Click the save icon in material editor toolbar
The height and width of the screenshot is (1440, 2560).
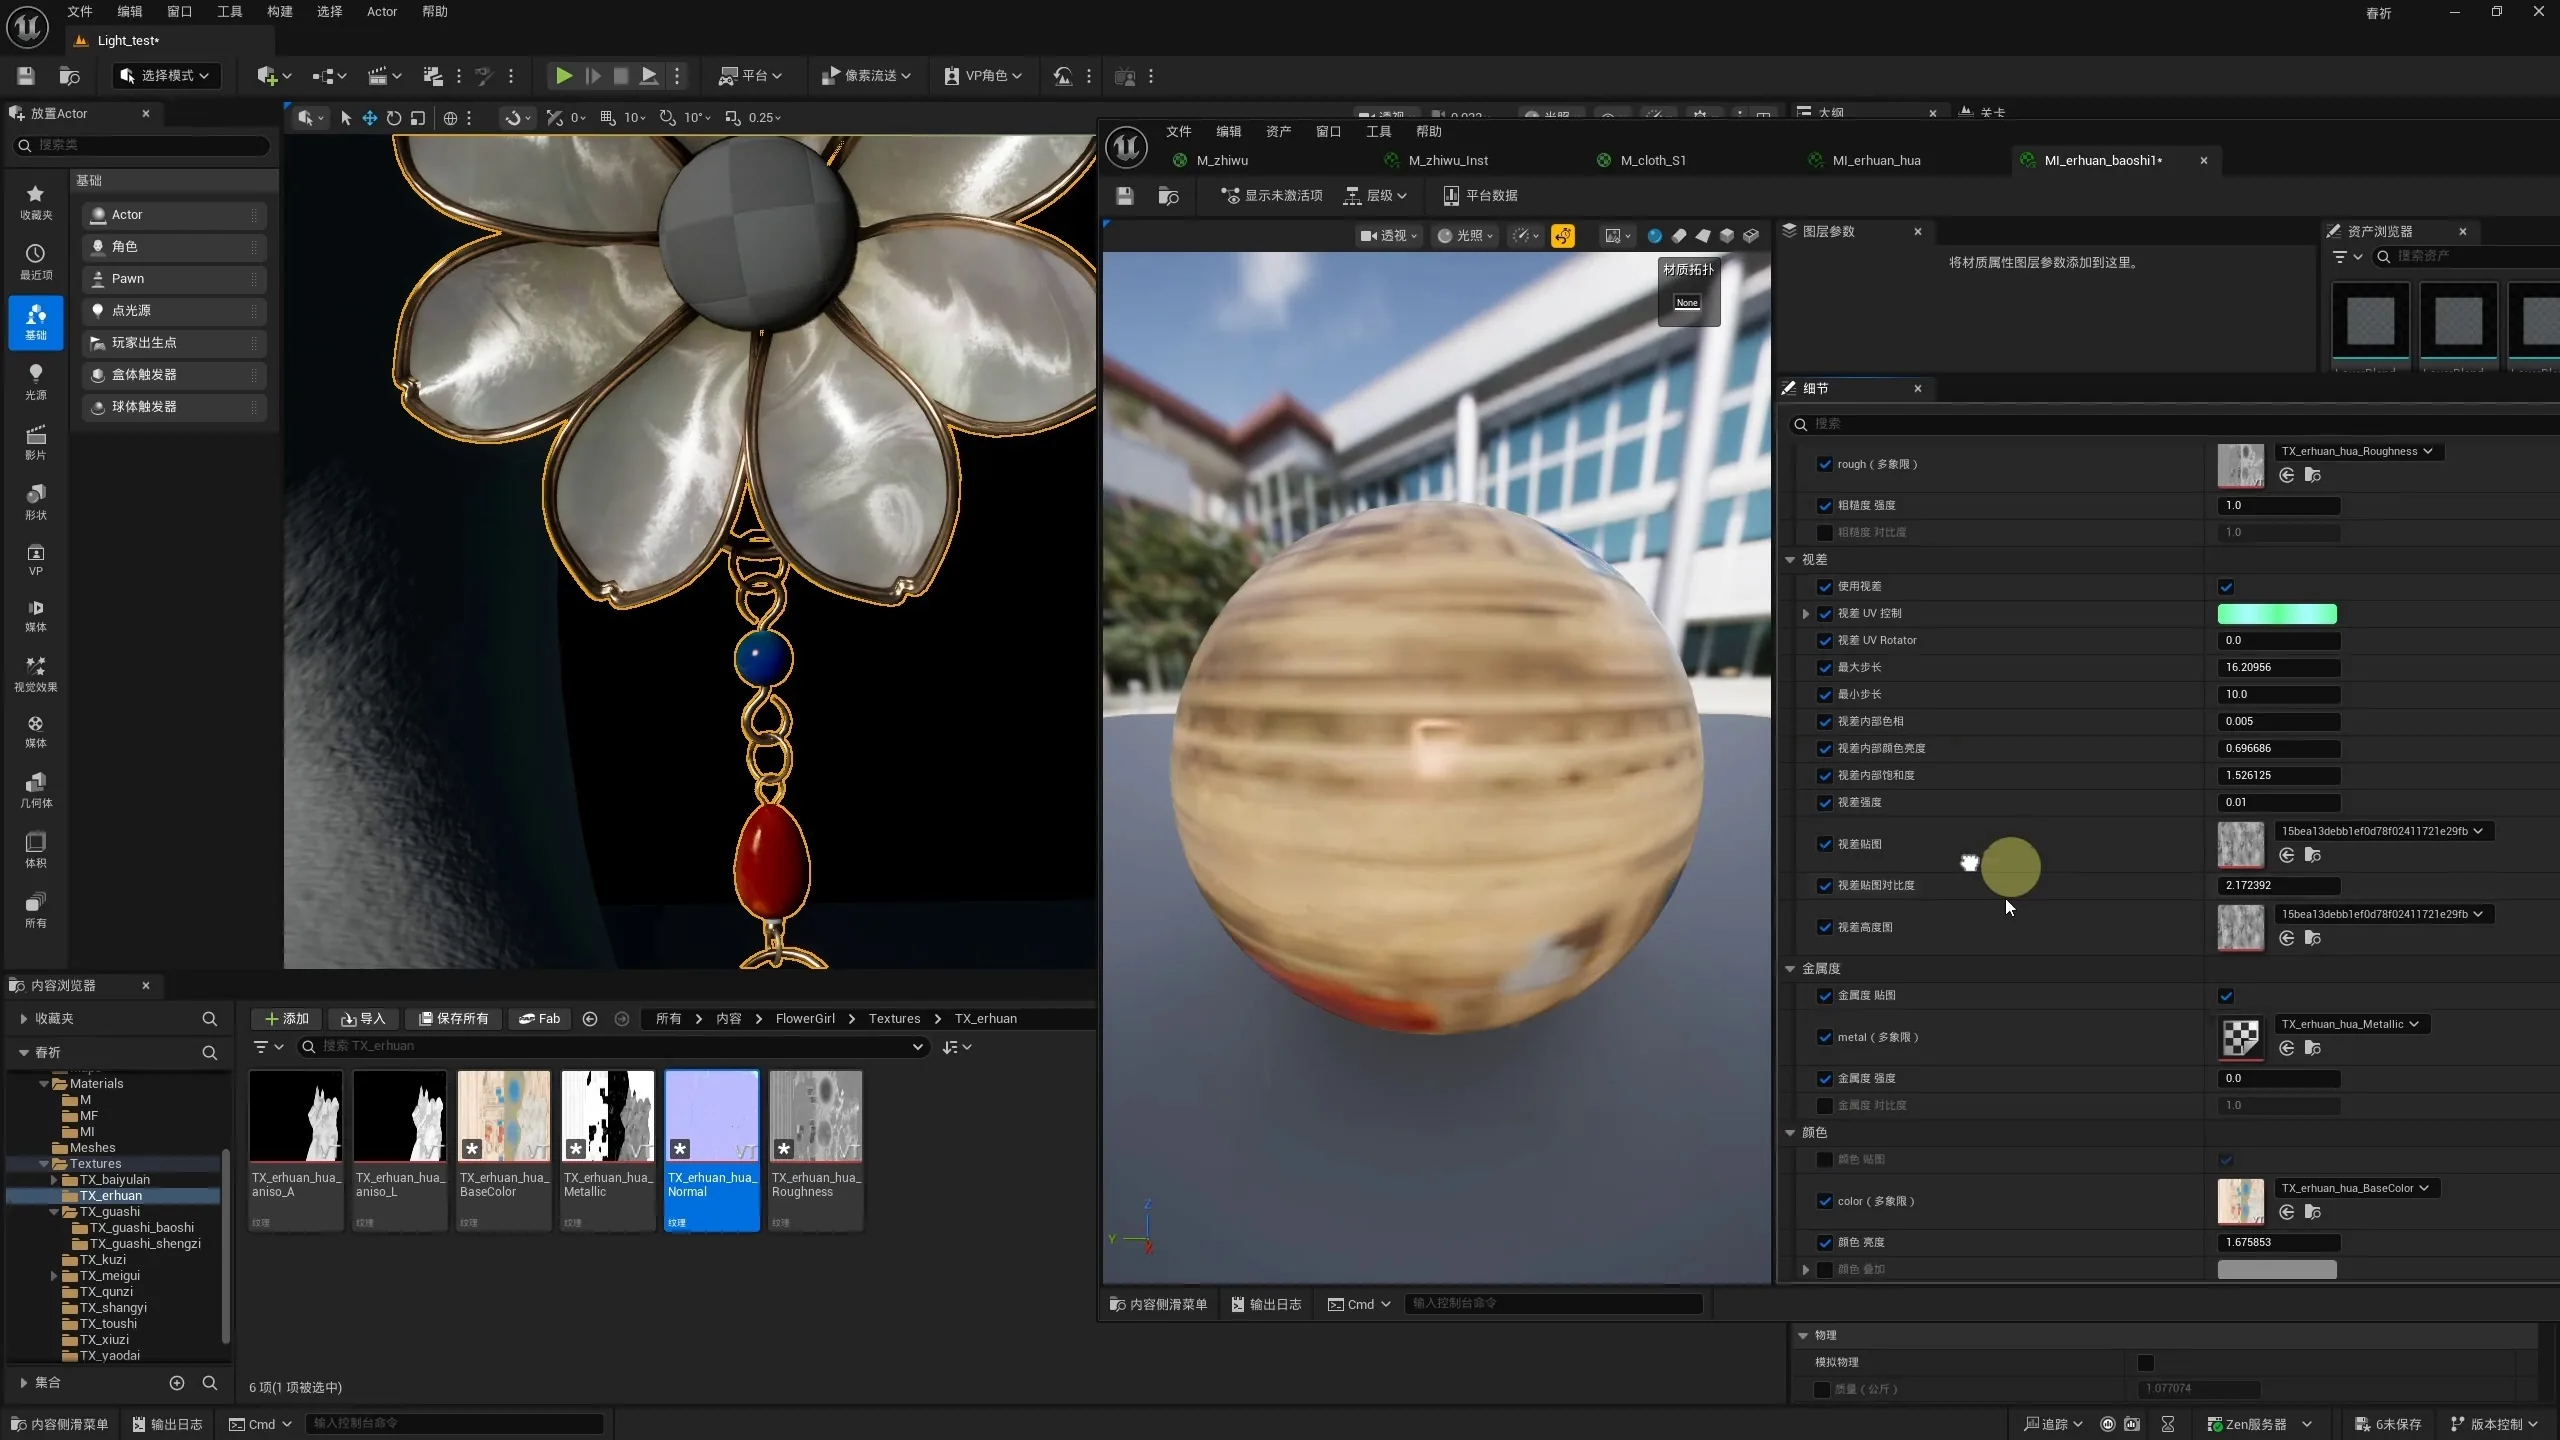[x=1125, y=196]
